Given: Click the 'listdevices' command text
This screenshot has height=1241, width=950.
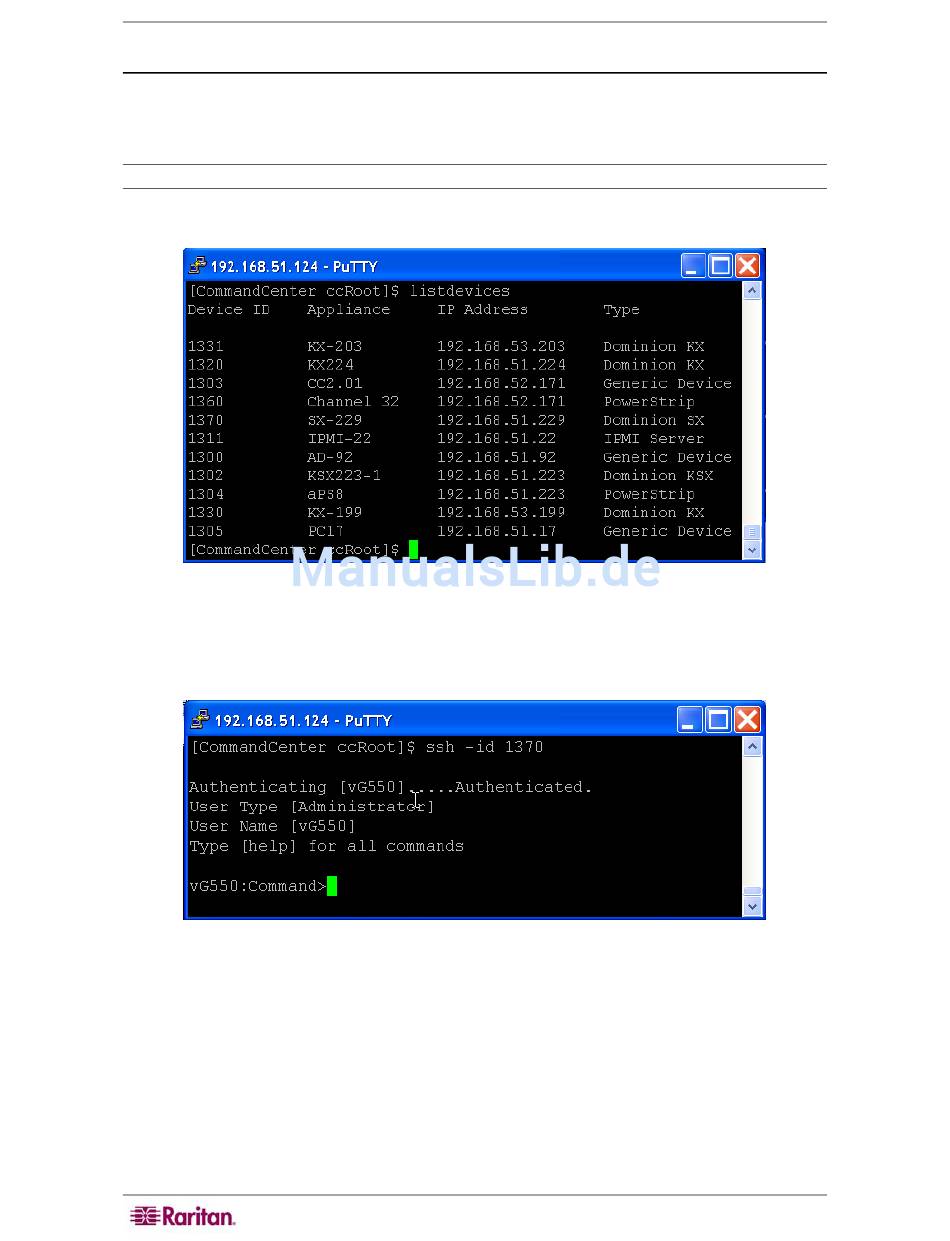Looking at the screenshot, I should pyautogui.click(x=459, y=291).
